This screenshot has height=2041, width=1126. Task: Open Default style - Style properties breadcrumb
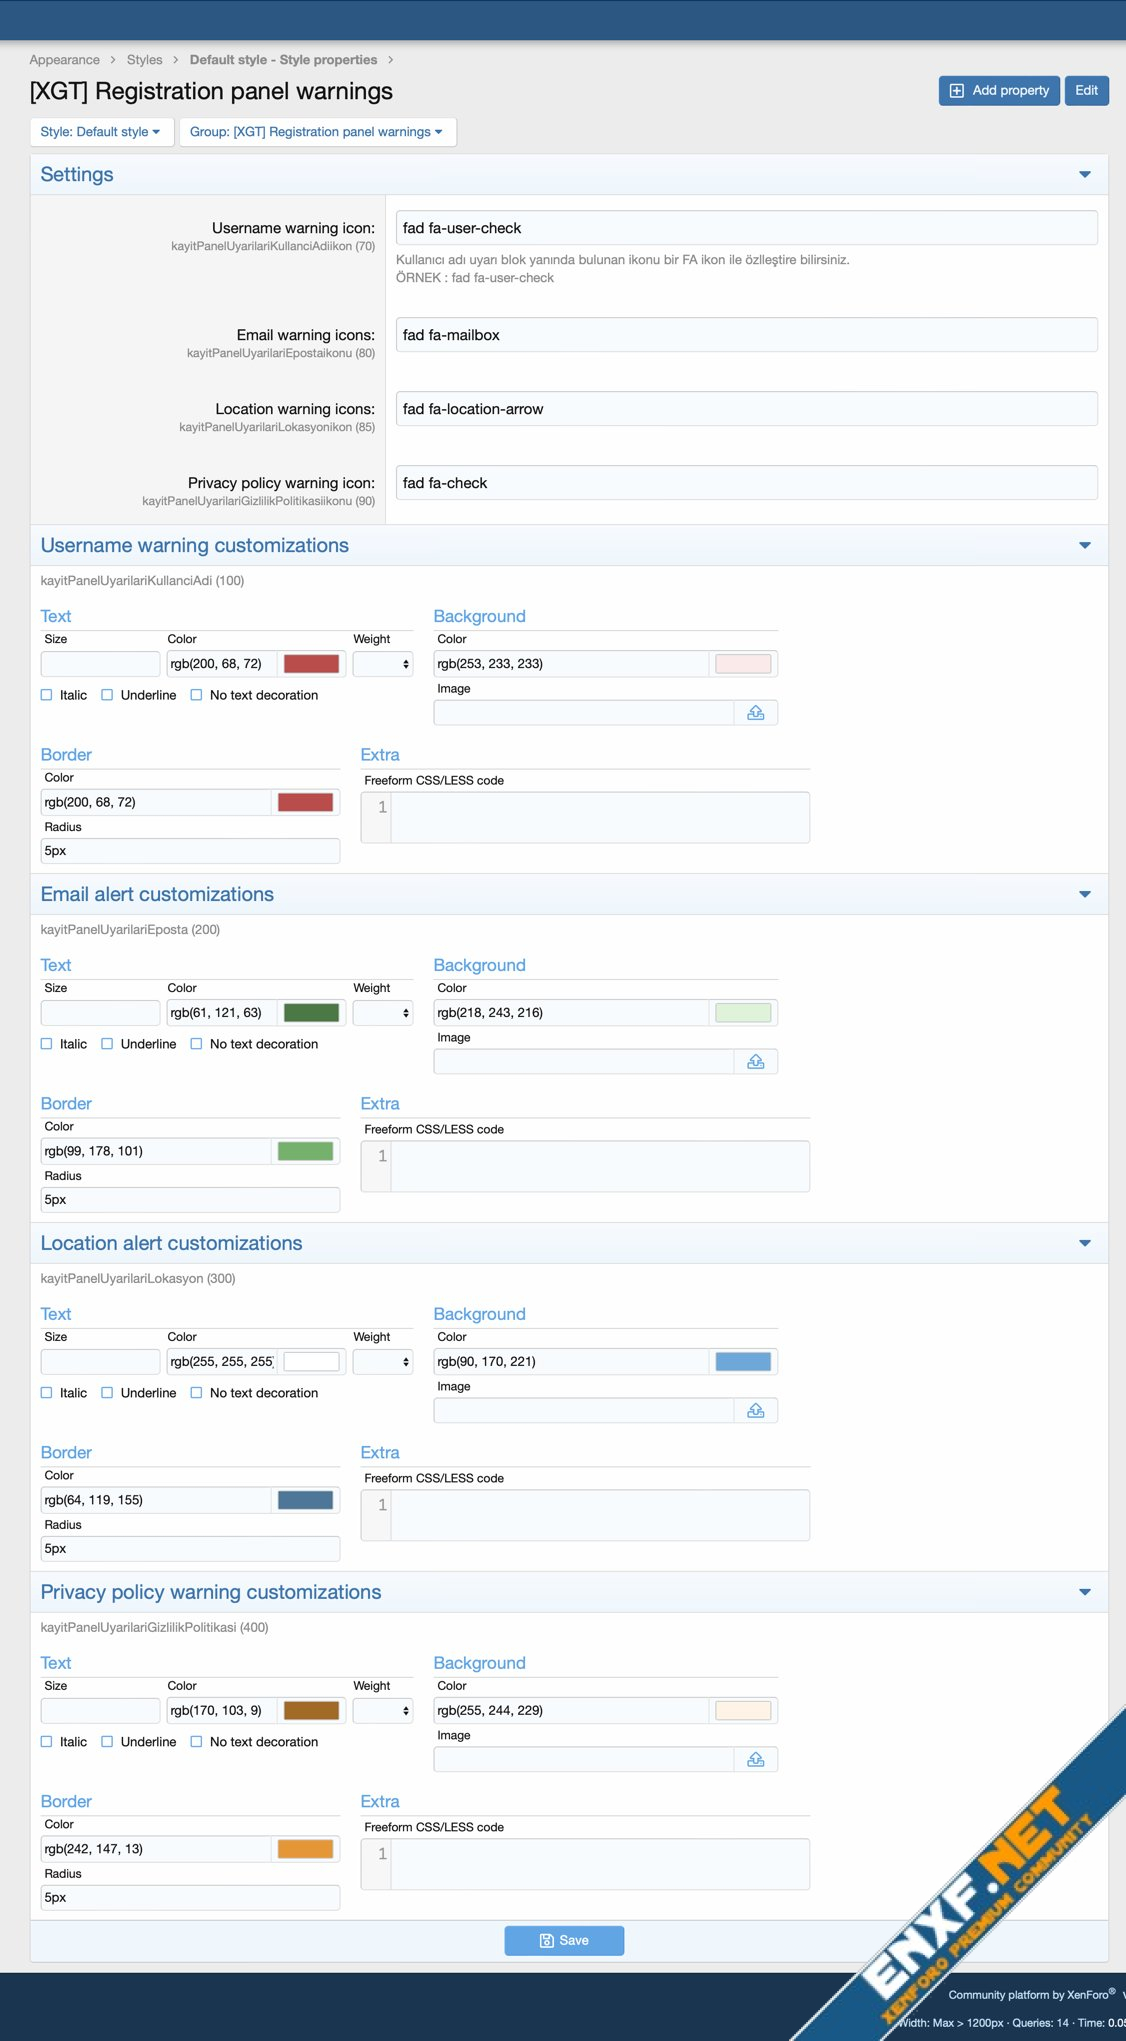click(283, 60)
